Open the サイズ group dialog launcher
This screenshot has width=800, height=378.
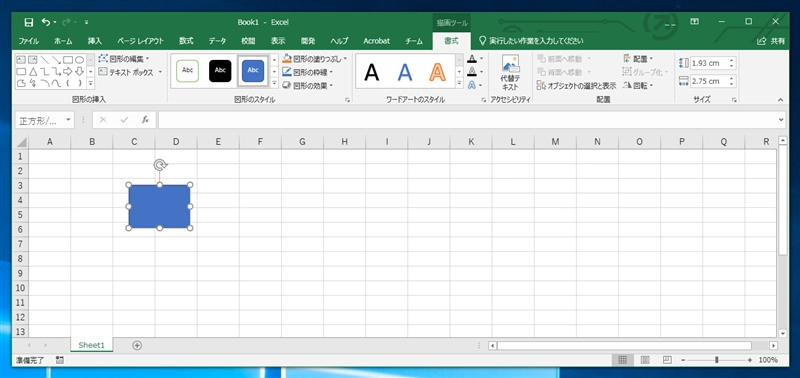point(734,100)
